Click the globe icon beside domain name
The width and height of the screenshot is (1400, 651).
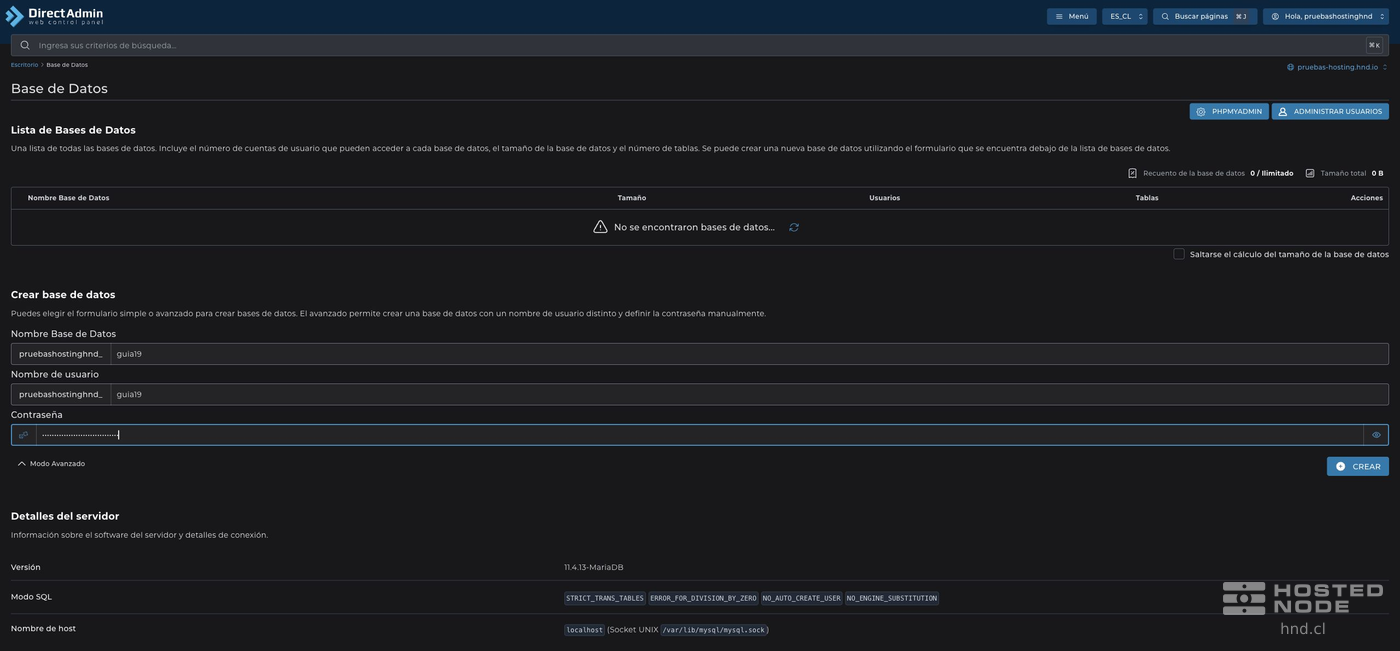coord(1291,67)
